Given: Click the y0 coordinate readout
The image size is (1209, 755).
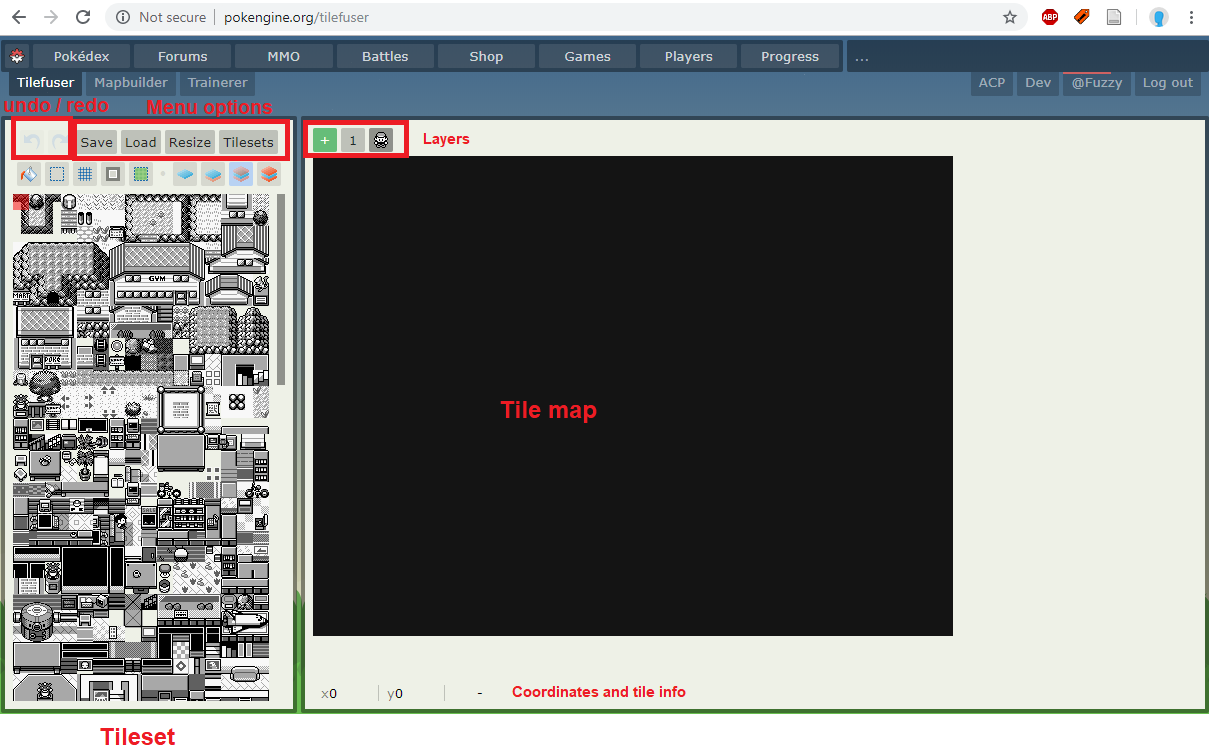Looking at the screenshot, I should point(395,693).
